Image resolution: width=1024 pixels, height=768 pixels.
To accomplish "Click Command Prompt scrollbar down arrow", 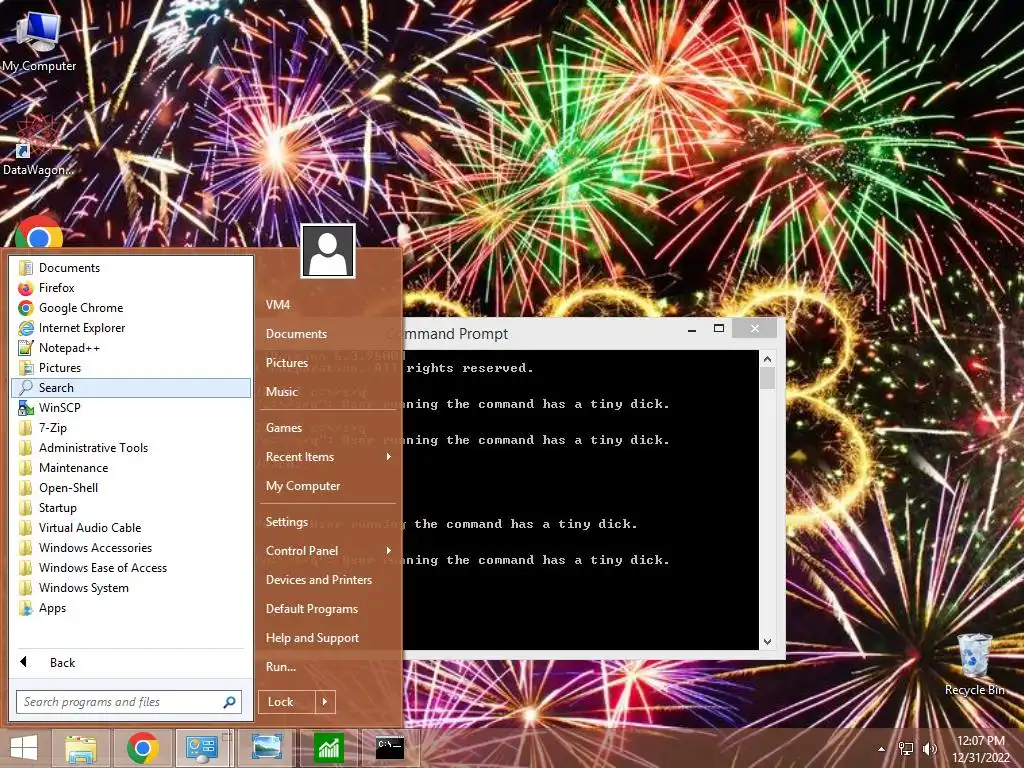I will pos(767,641).
